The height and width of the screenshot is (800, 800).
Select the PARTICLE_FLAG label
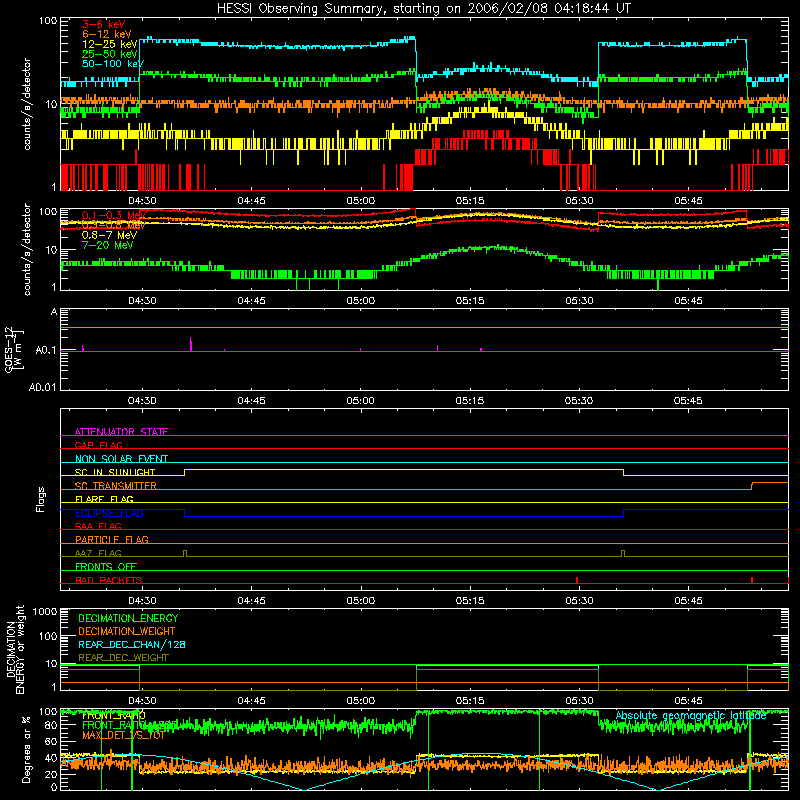click(112, 539)
